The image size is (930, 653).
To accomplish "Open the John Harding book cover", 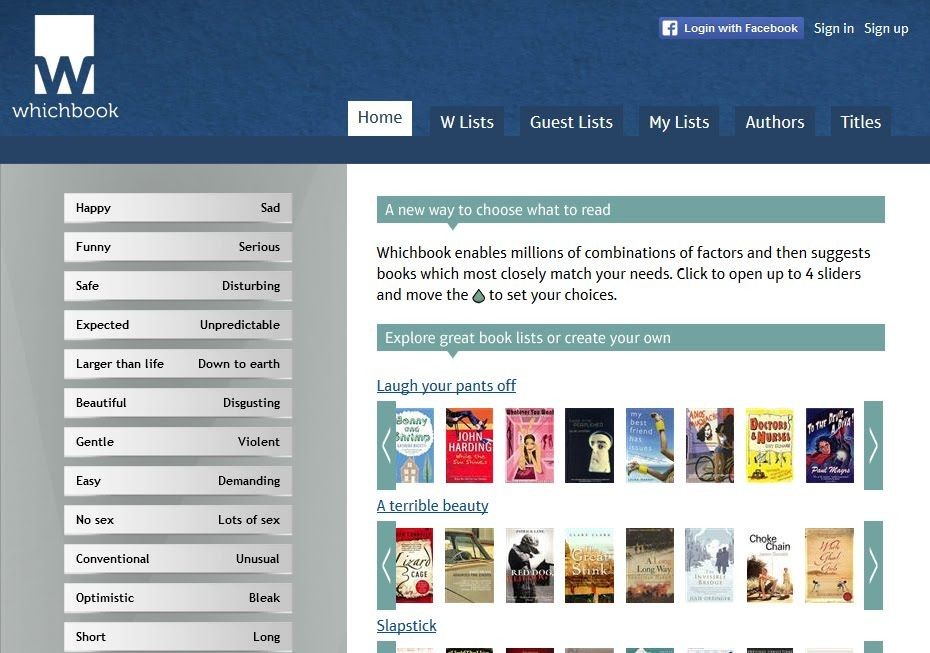I will 469,445.
